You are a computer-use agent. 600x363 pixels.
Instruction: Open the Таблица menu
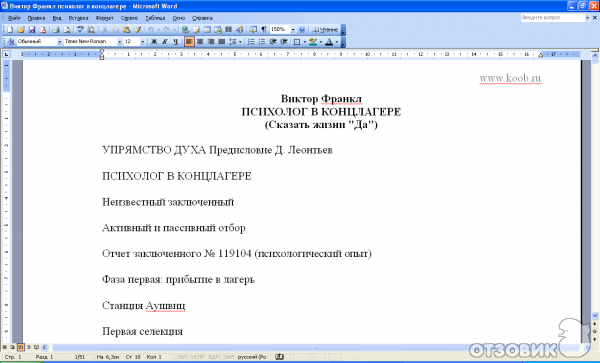pos(155,18)
